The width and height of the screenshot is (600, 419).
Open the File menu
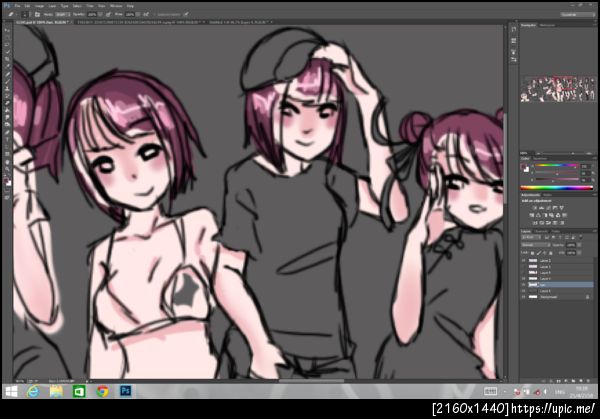(17, 6)
